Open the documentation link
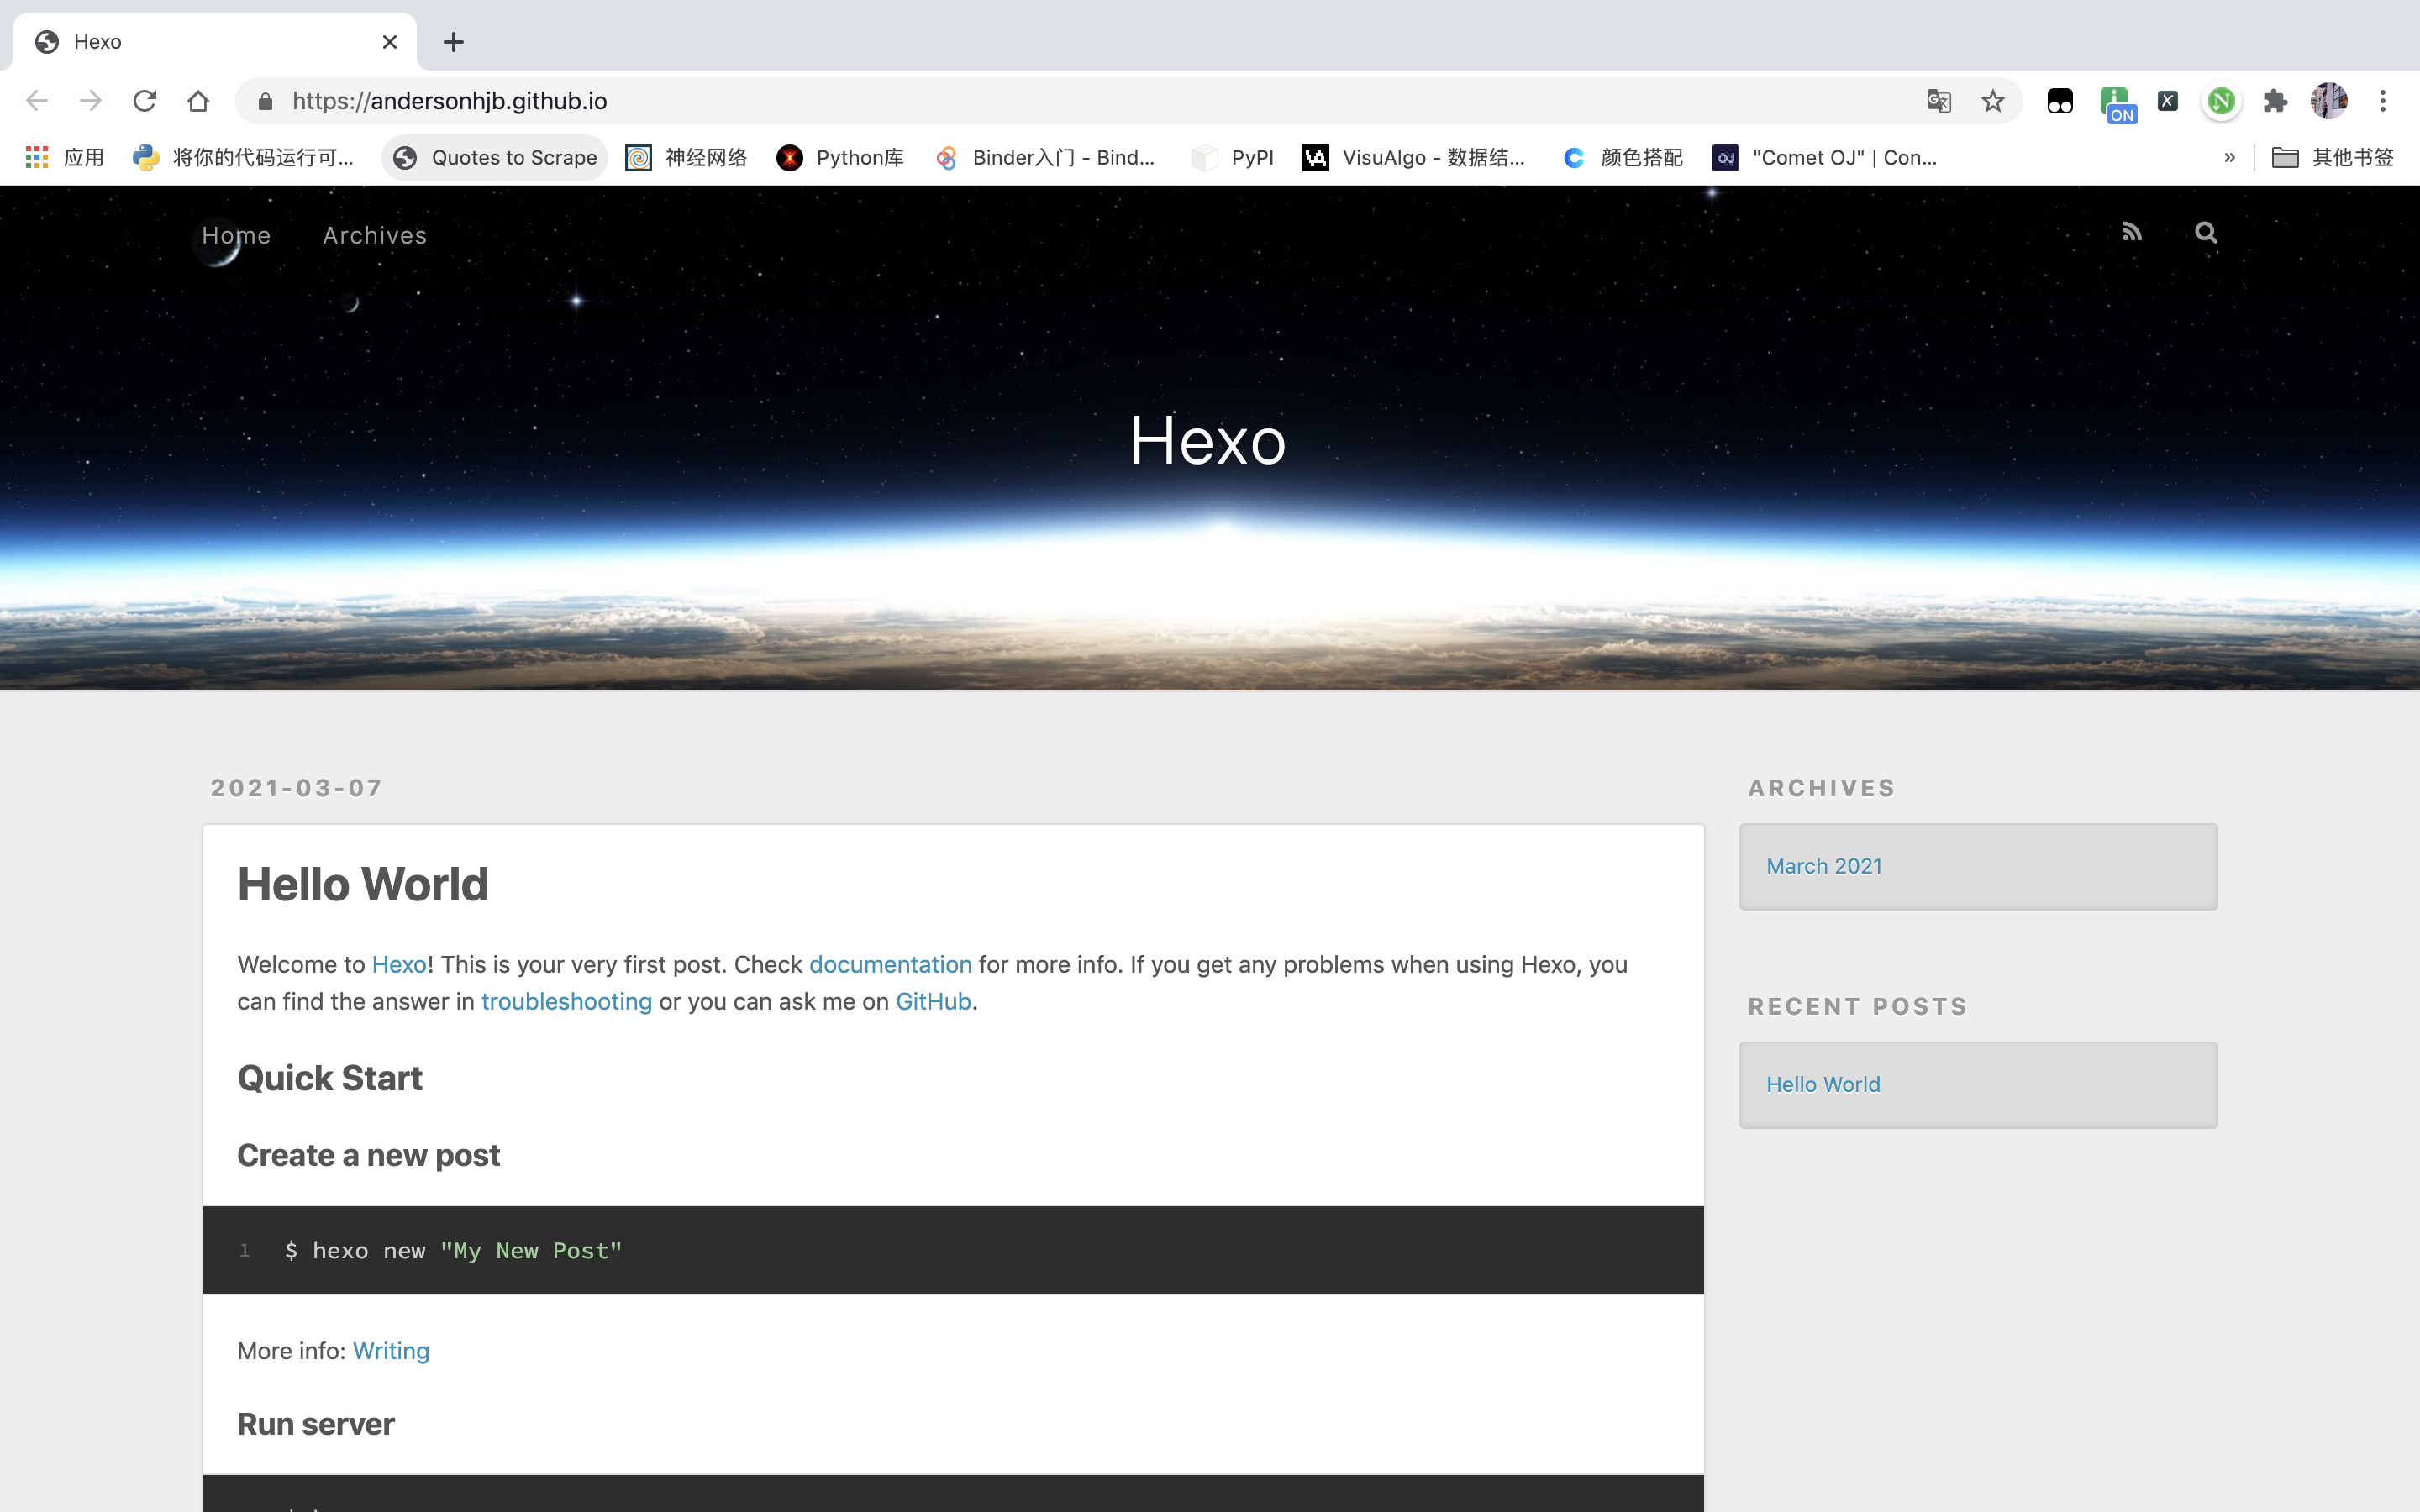Viewport: 2420px width, 1512px height. 890,965
